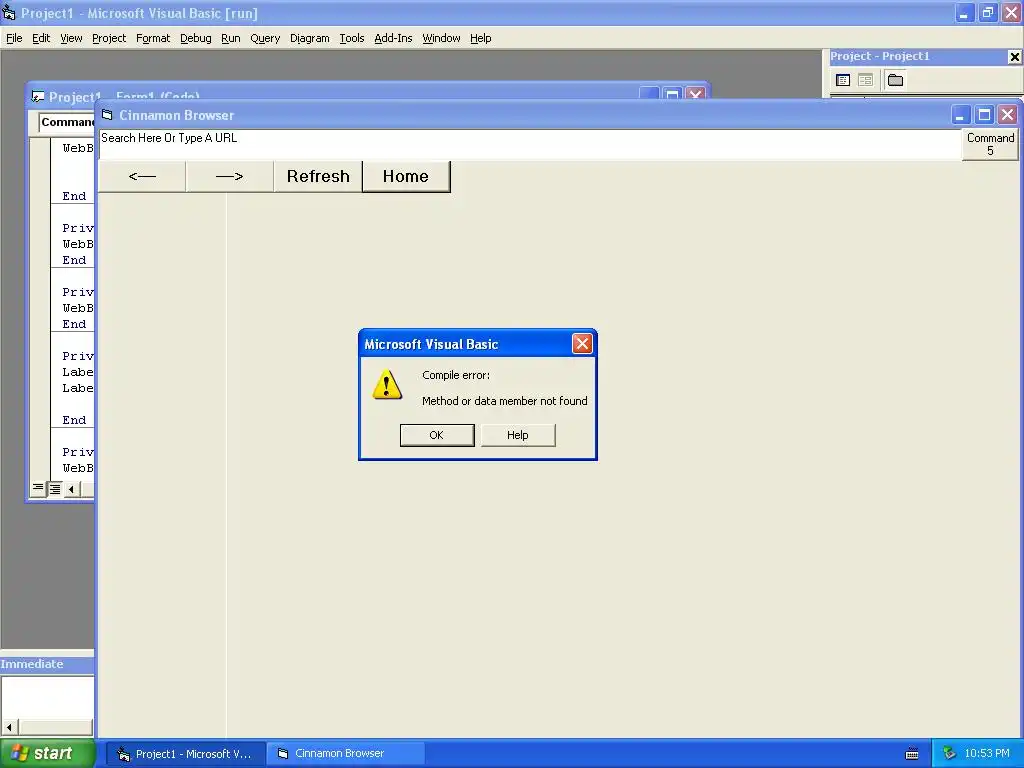Click the Cinnamon Browser form icon in title bar
The height and width of the screenshot is (768, 1024).
[x=107, y=115]
